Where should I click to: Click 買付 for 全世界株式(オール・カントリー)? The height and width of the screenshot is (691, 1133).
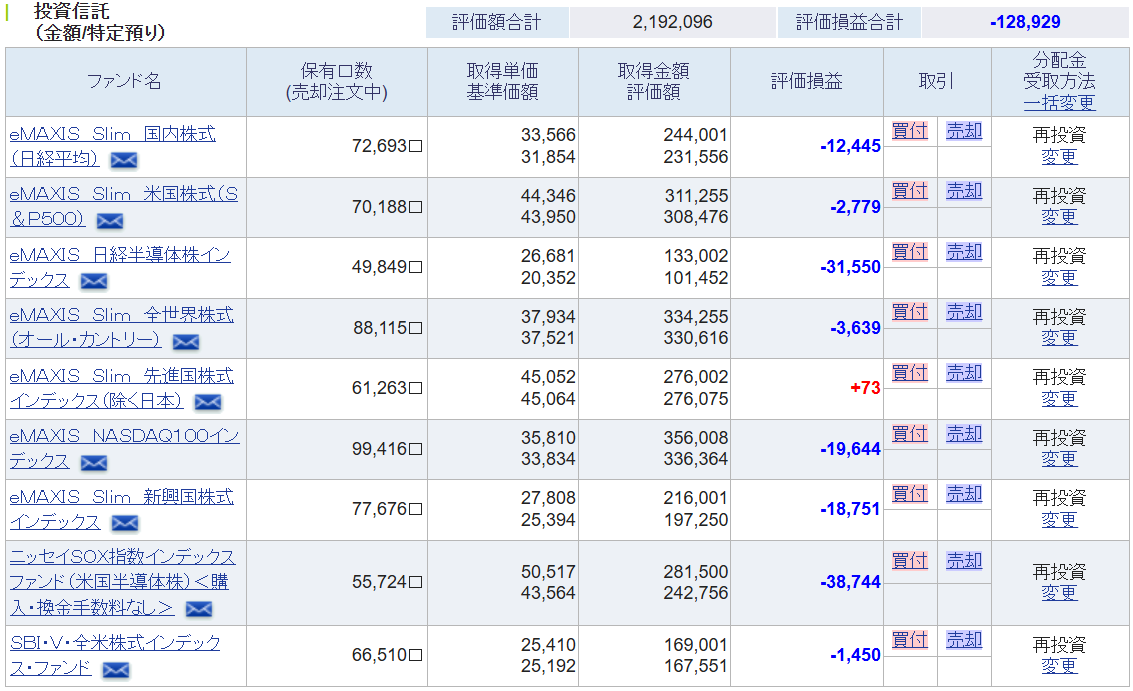tap(910, 312)
